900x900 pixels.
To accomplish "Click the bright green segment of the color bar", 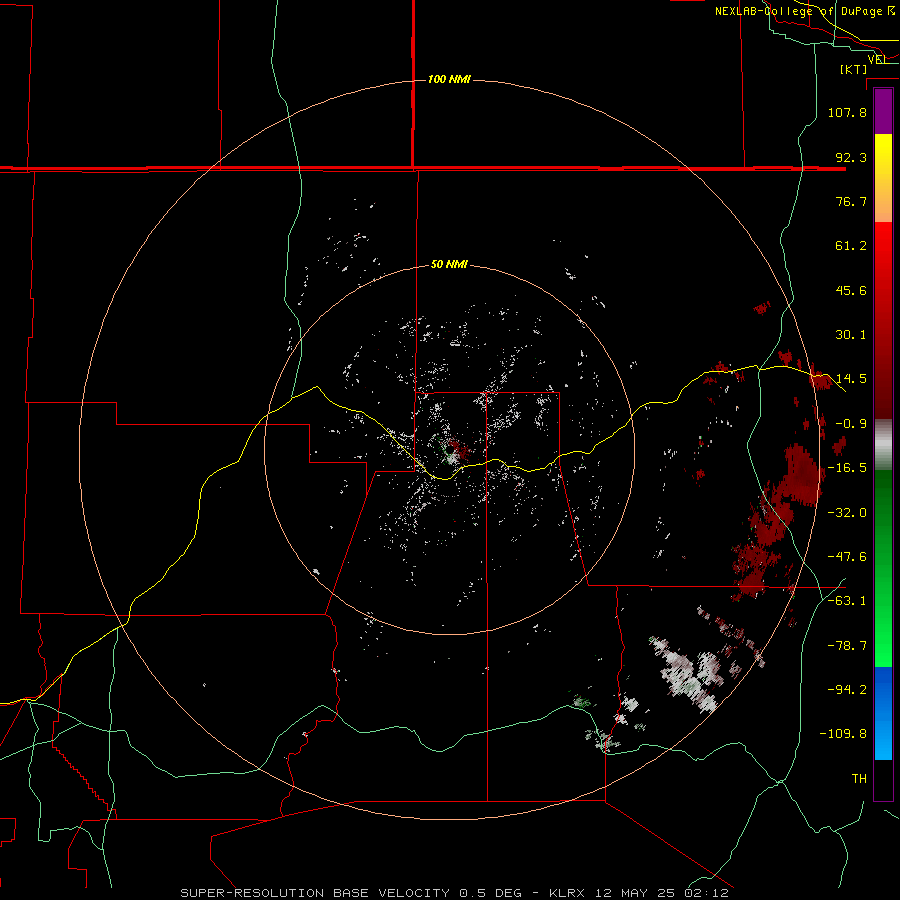I will (x=883, y=568).
